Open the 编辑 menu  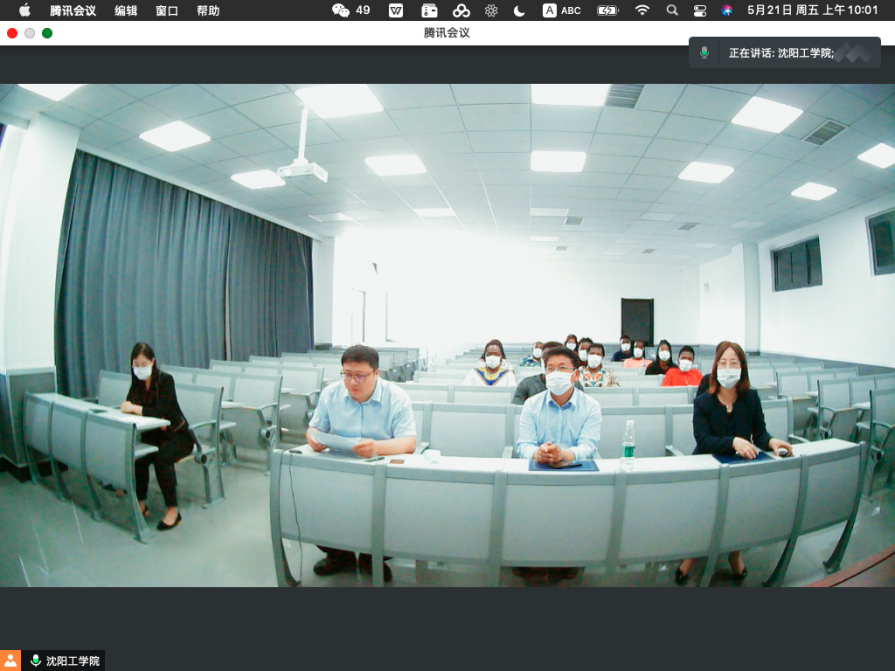point(126,10)
